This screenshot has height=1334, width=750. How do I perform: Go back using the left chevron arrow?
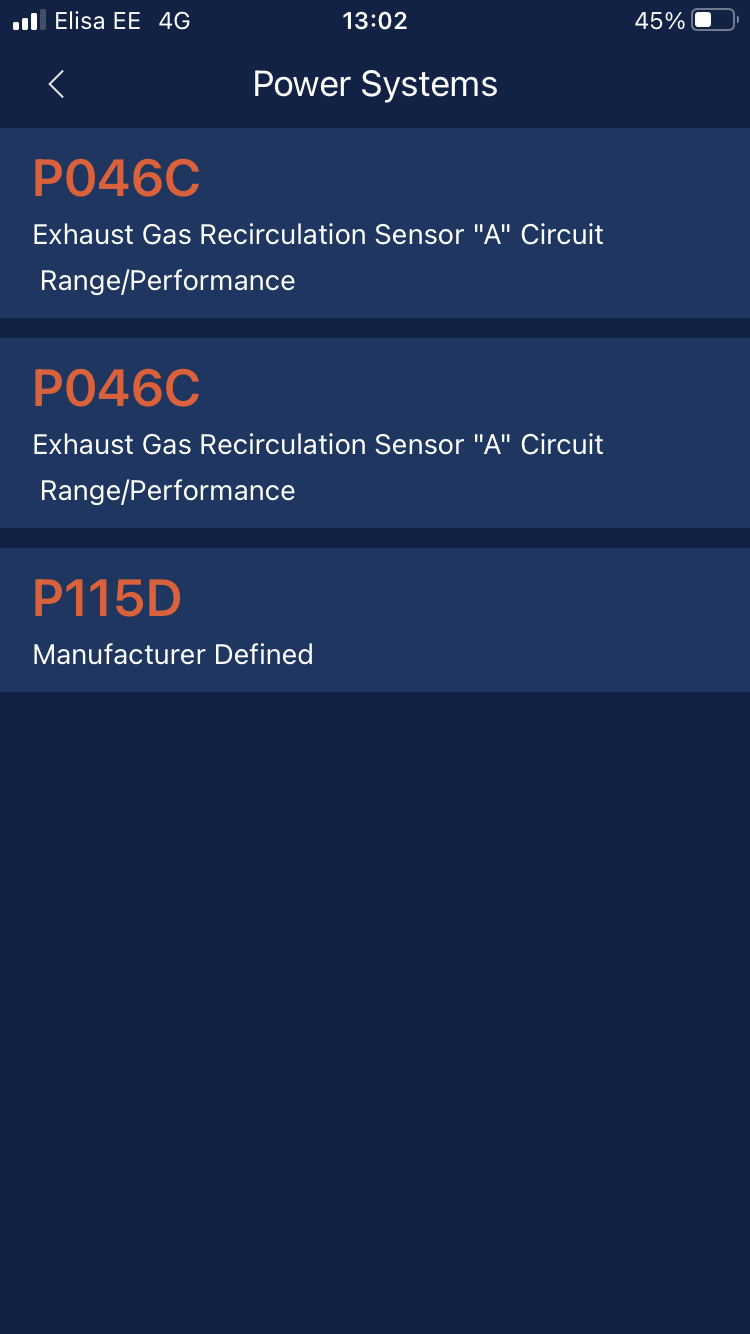(56, 84)
